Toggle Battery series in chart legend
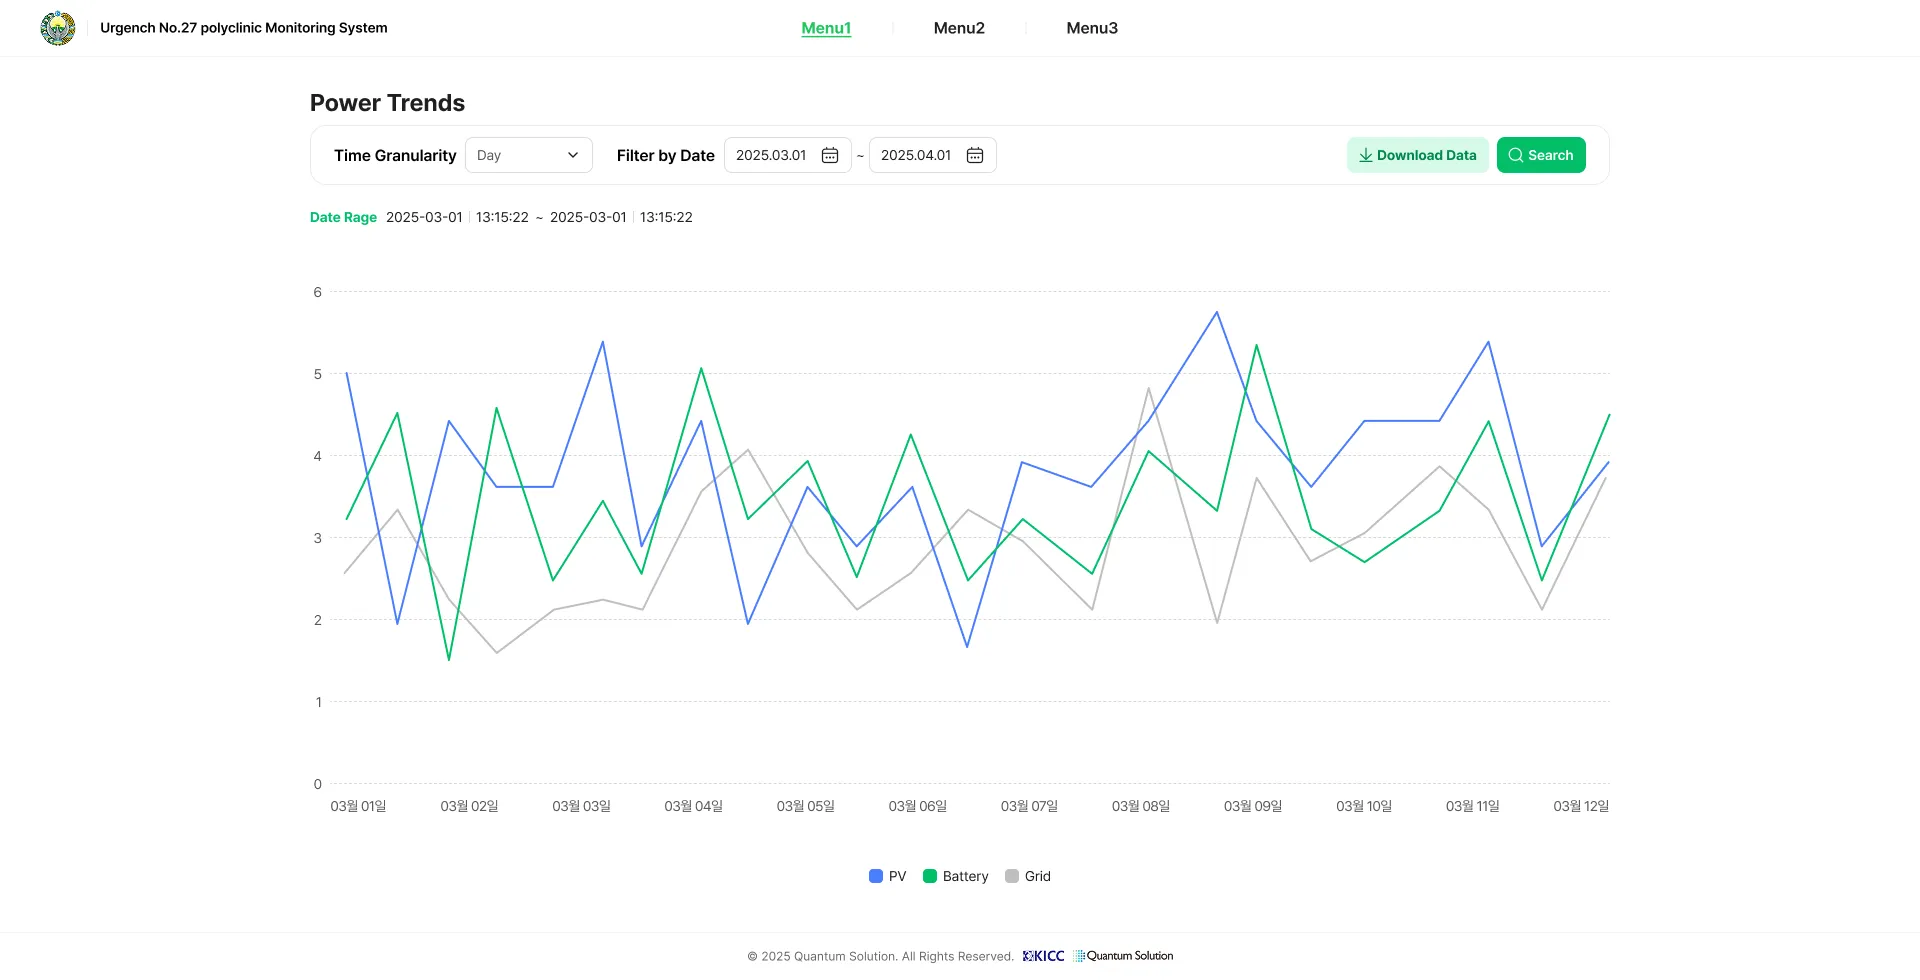The height and width of the screenshot is (980, 1920). [956, 876]
